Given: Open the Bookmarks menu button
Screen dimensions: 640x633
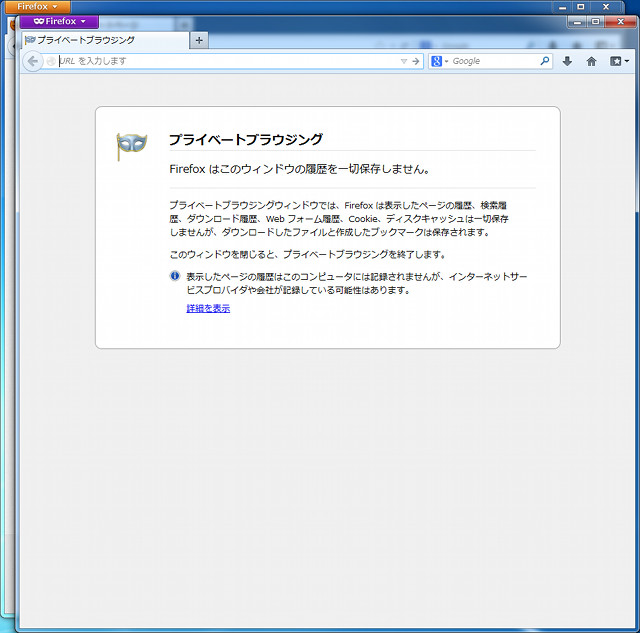Looking at the screenshot, I should tap(619, 61).
